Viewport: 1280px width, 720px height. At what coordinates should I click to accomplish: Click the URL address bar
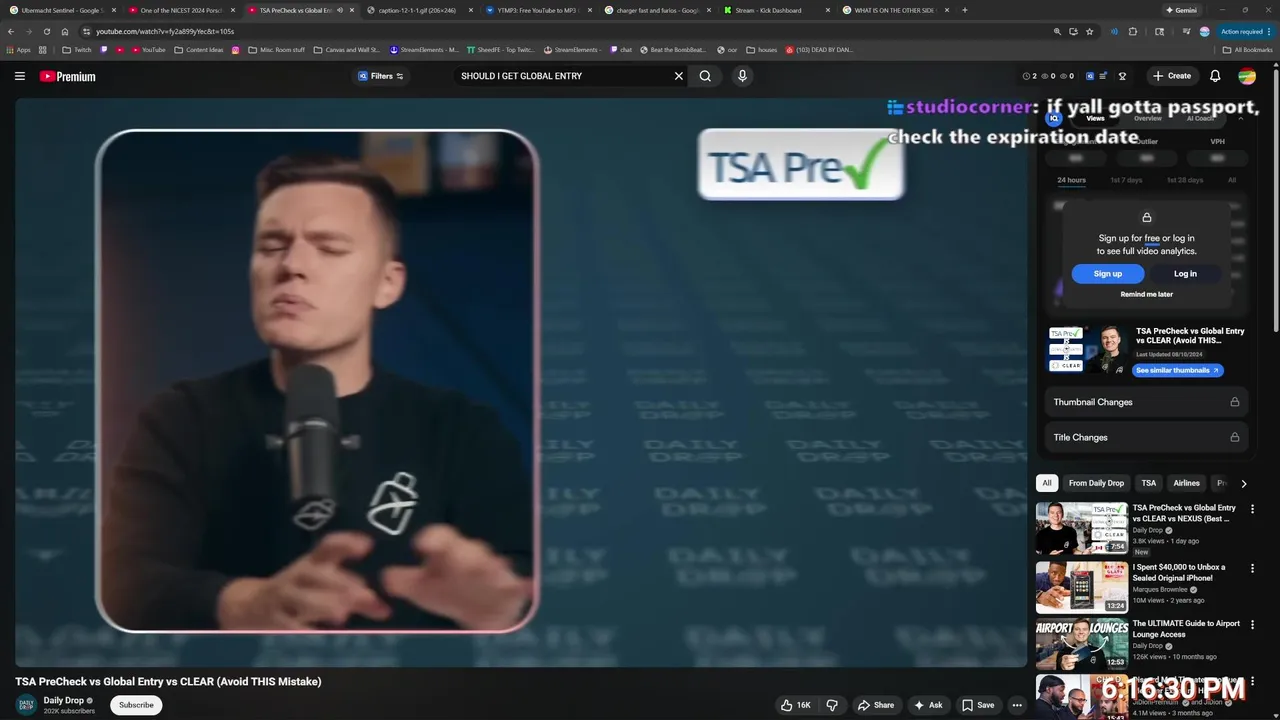pos(560,31)
